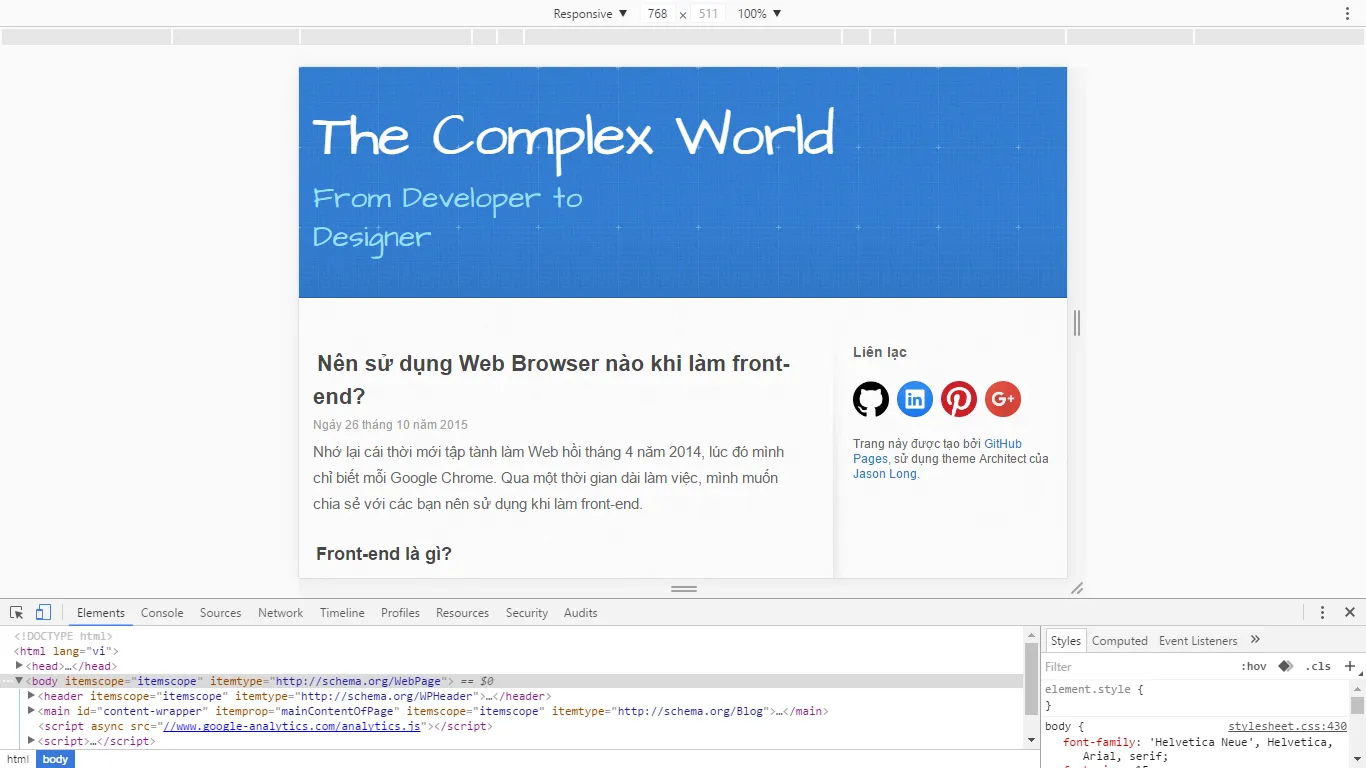Click the LinkedIn icon on the page
Viewport: 1366px width, 768px height.
click(914, 398)
